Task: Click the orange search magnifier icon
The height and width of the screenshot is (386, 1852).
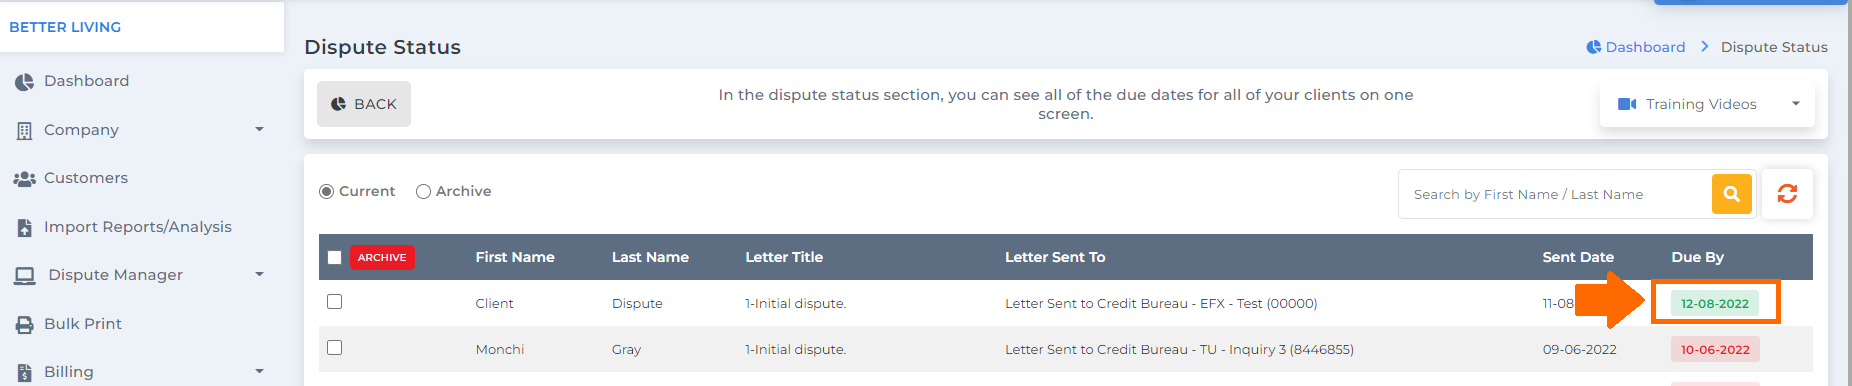Action: (1731, 194)
